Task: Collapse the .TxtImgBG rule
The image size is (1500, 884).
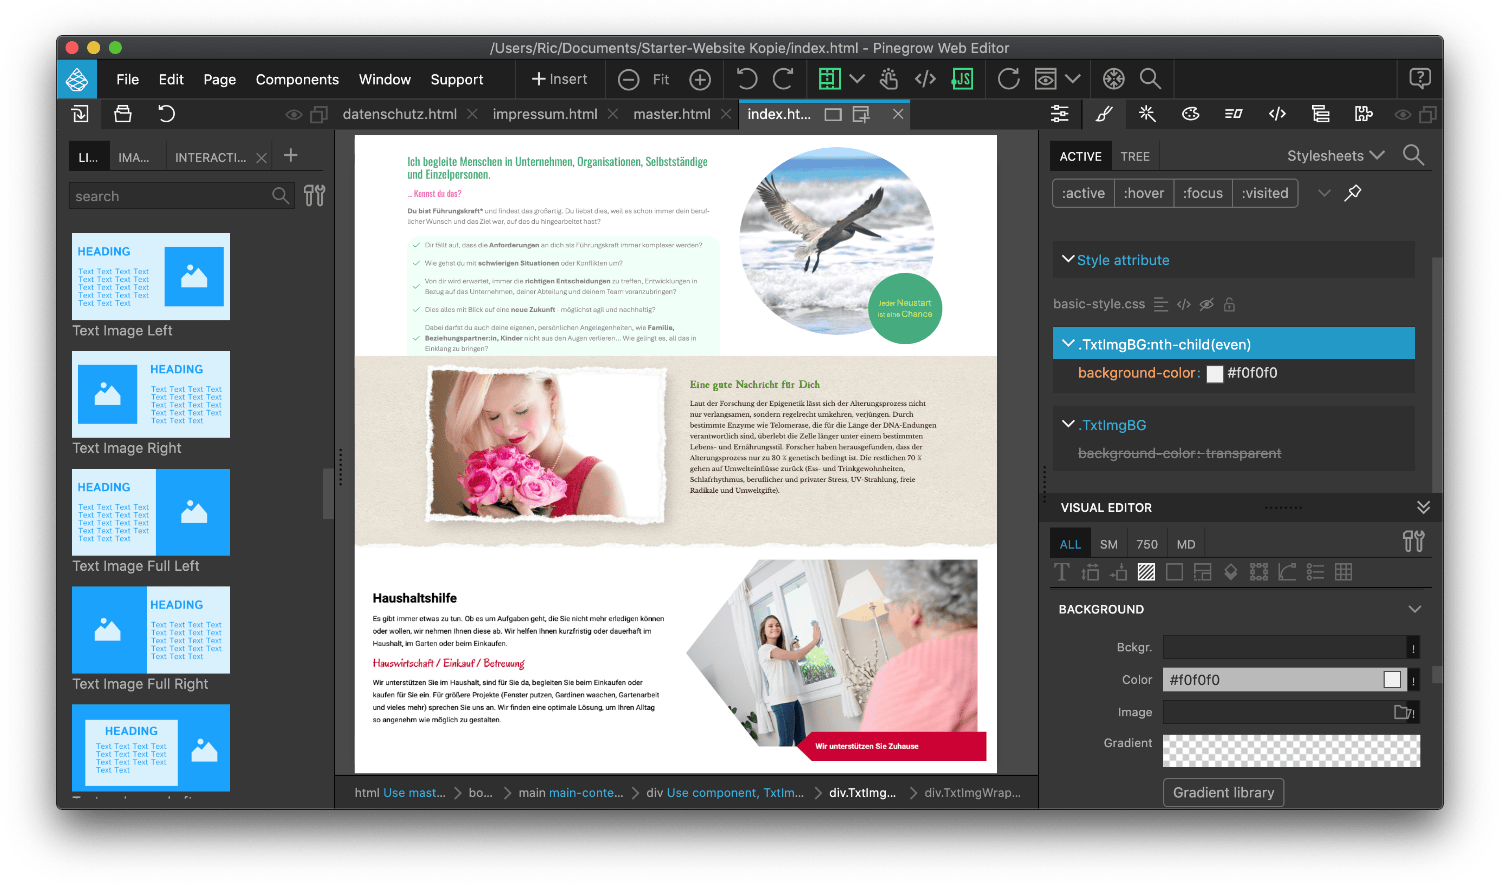Action: pyautogui.click(x=1068, y=424)
